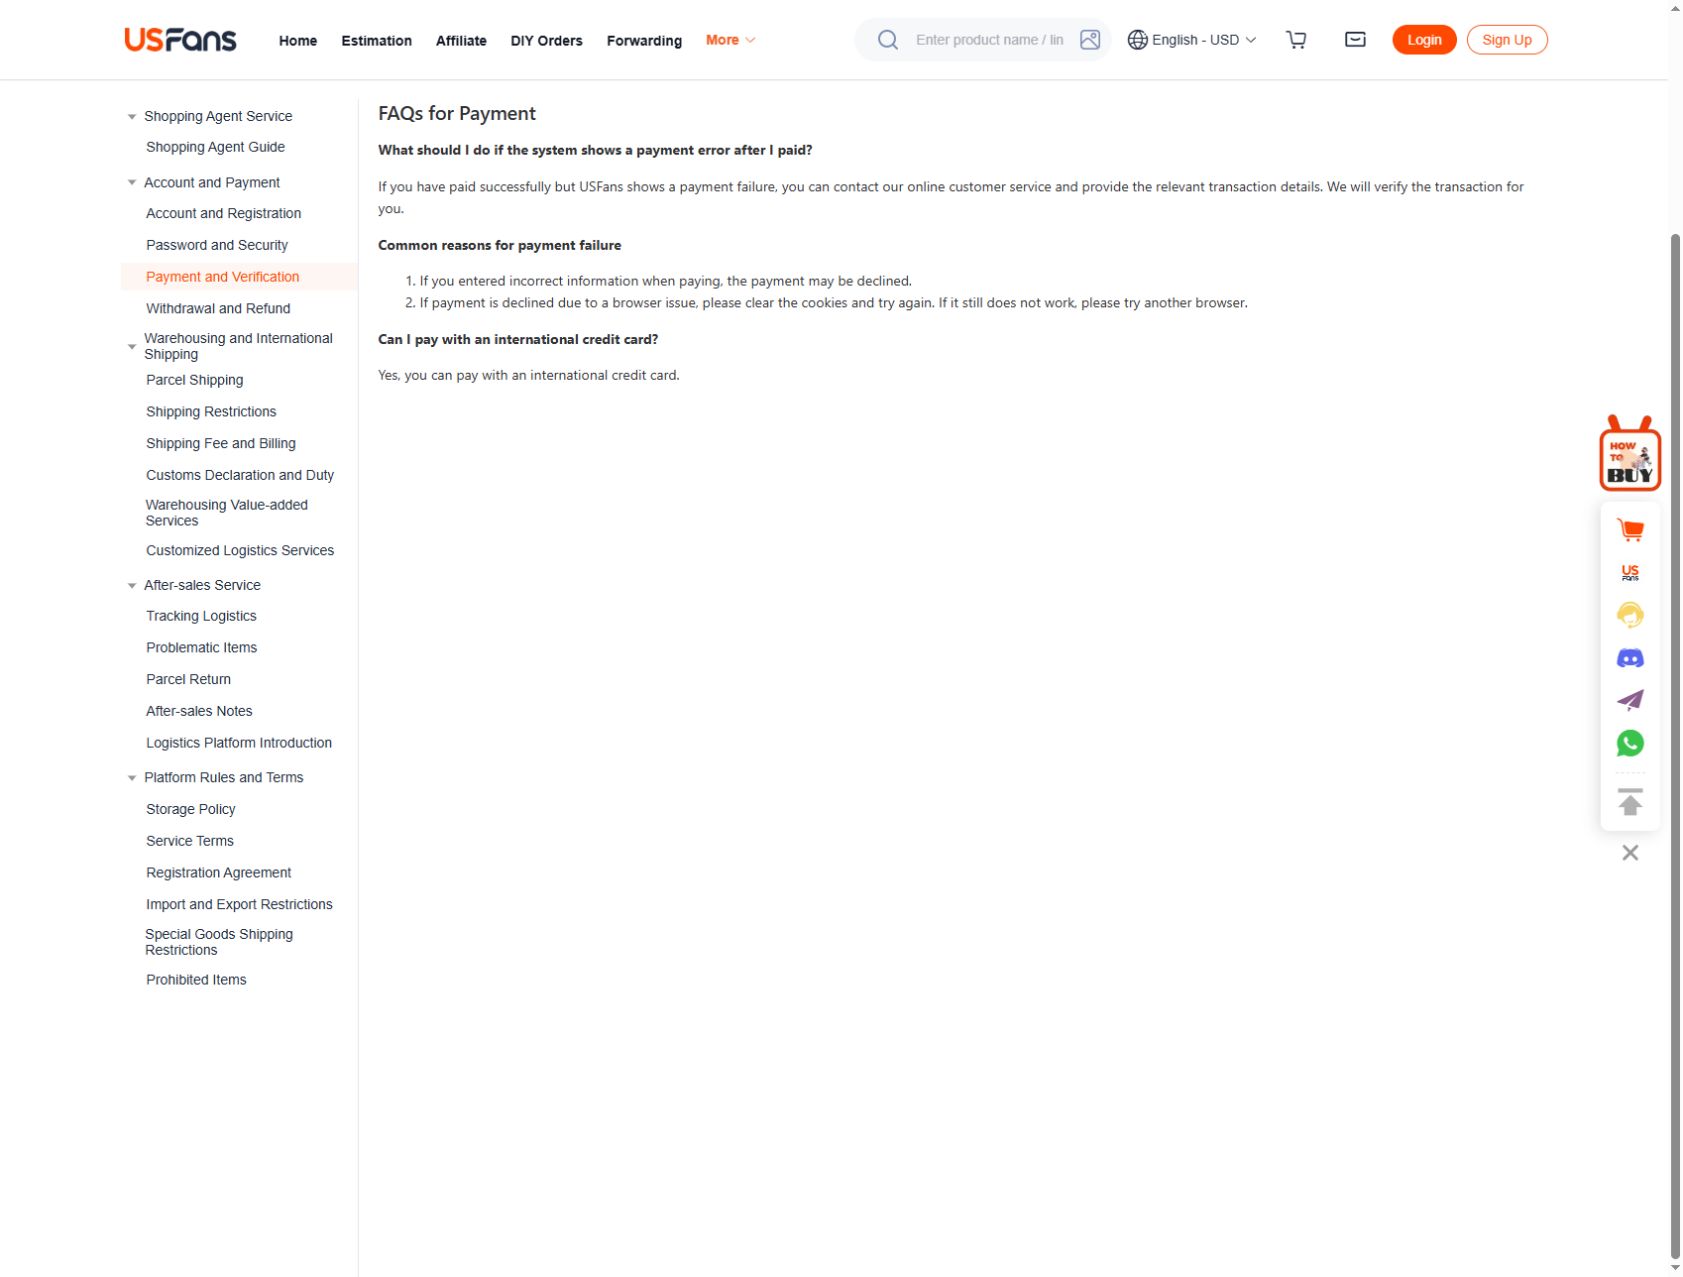This screenshot has width=1683, height=1277.
Task: Select Parcel Return in sidebar
Action: [188, 680]
